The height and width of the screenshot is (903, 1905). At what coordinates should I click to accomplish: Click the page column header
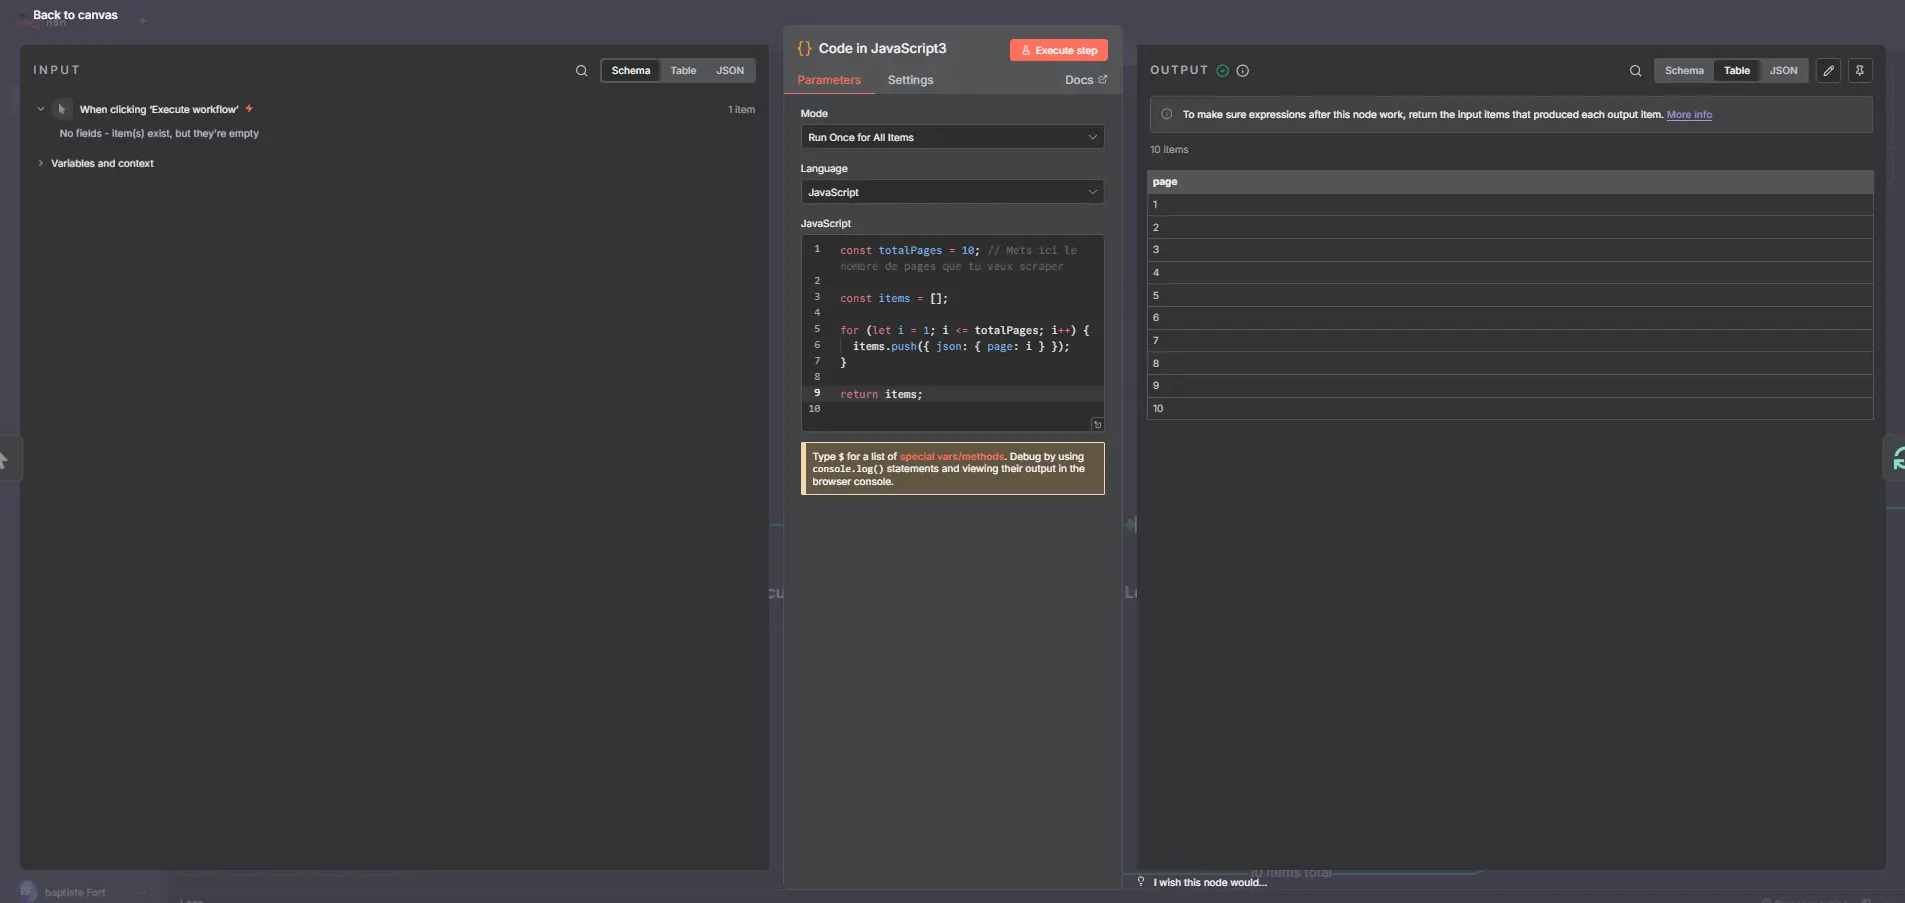(x=1510, y=182)
